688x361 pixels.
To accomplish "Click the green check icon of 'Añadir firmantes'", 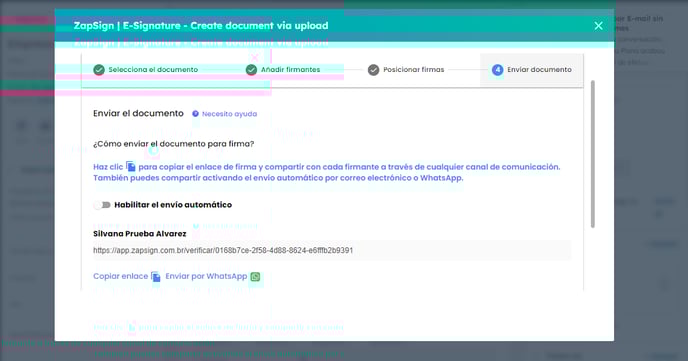I will [x=251, y=69].
